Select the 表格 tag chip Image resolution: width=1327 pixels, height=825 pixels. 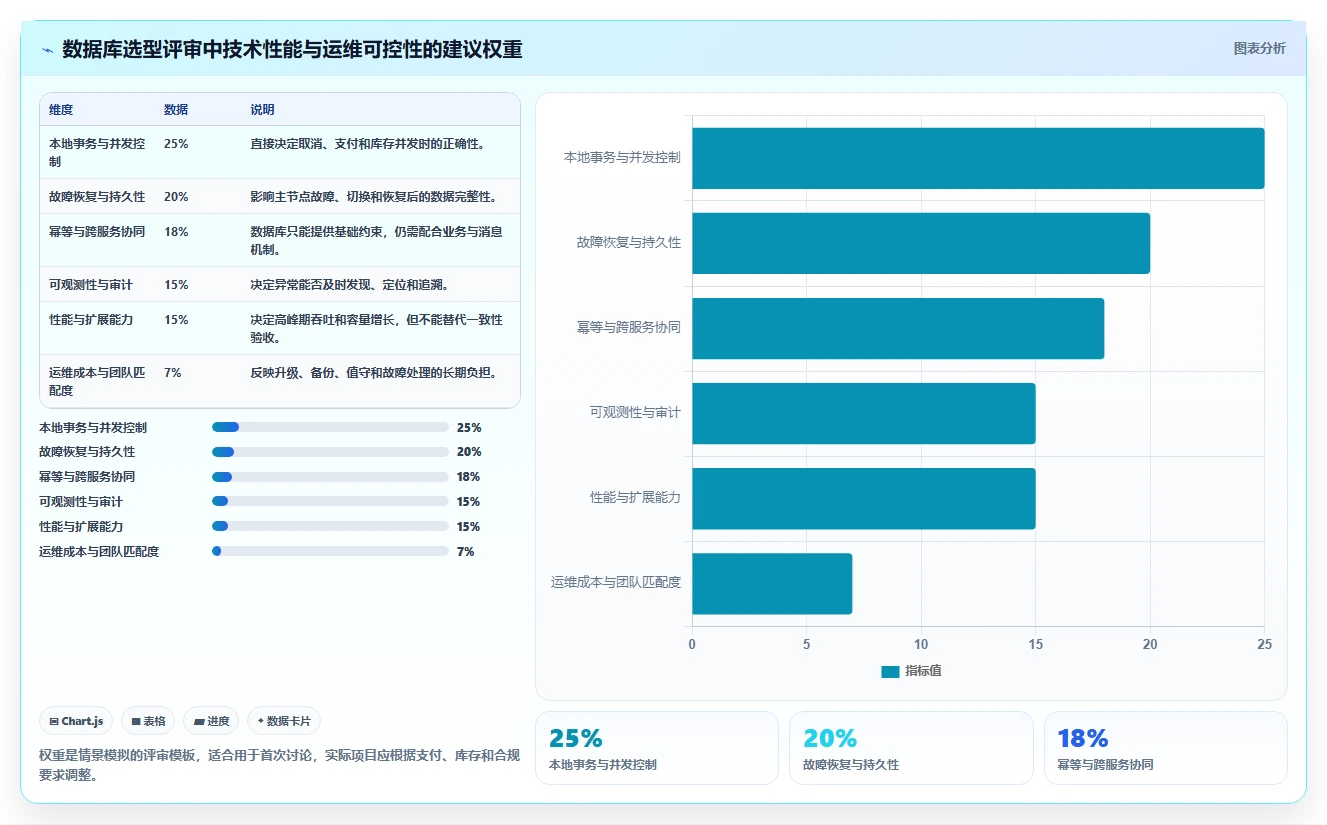click(x=148, y=721)
